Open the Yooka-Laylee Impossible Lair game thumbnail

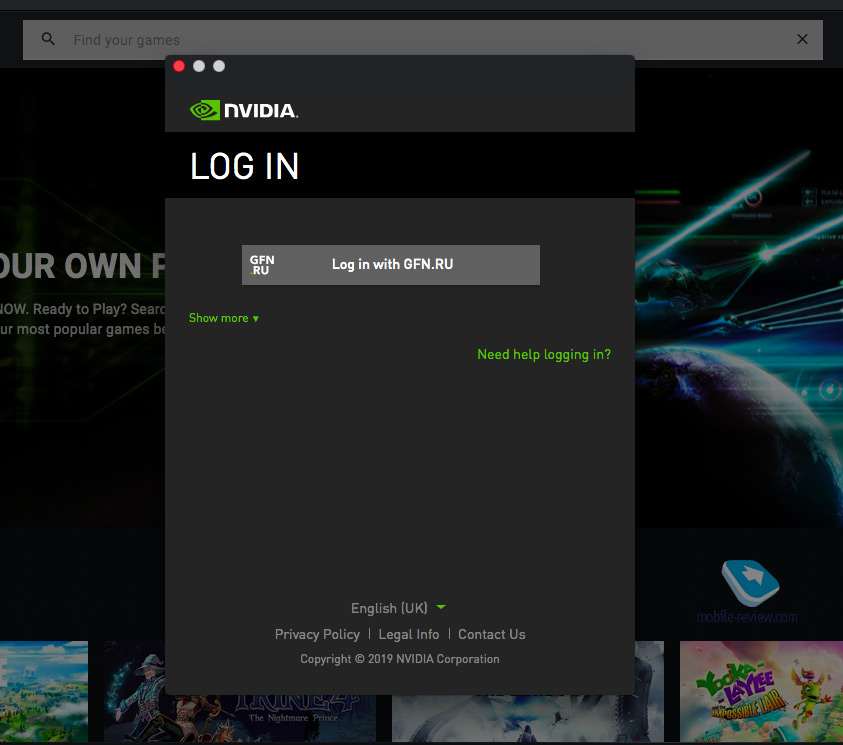pyautogui.click(x=761, y=691)
